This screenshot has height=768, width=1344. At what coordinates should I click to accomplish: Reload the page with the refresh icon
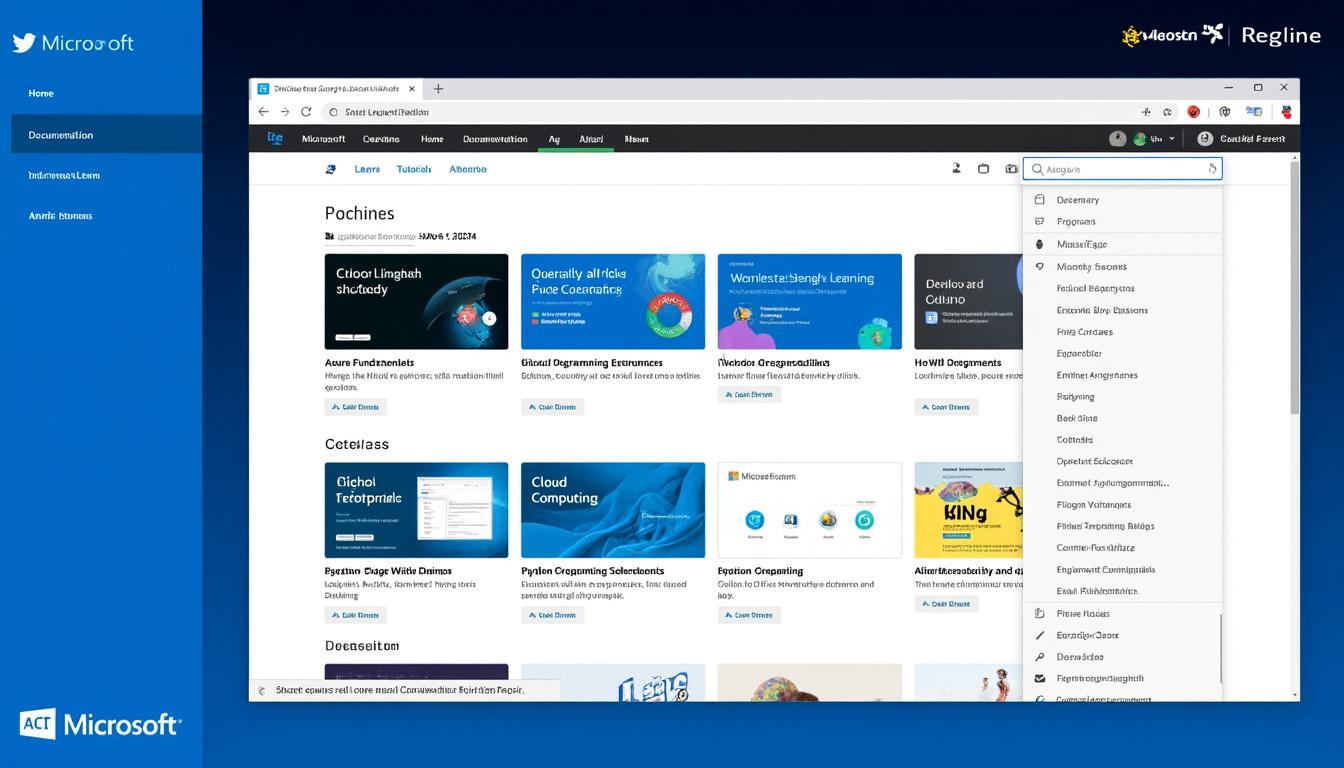coord(306,112)
